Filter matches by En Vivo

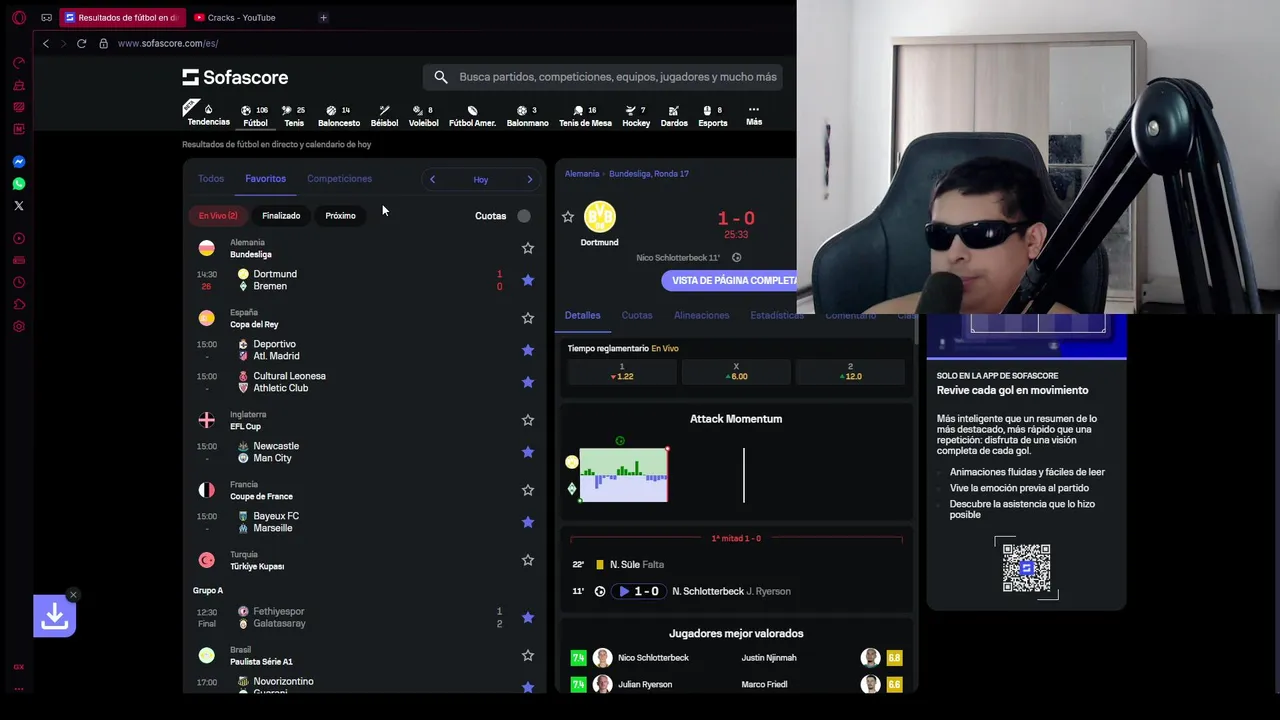(217, 216)
